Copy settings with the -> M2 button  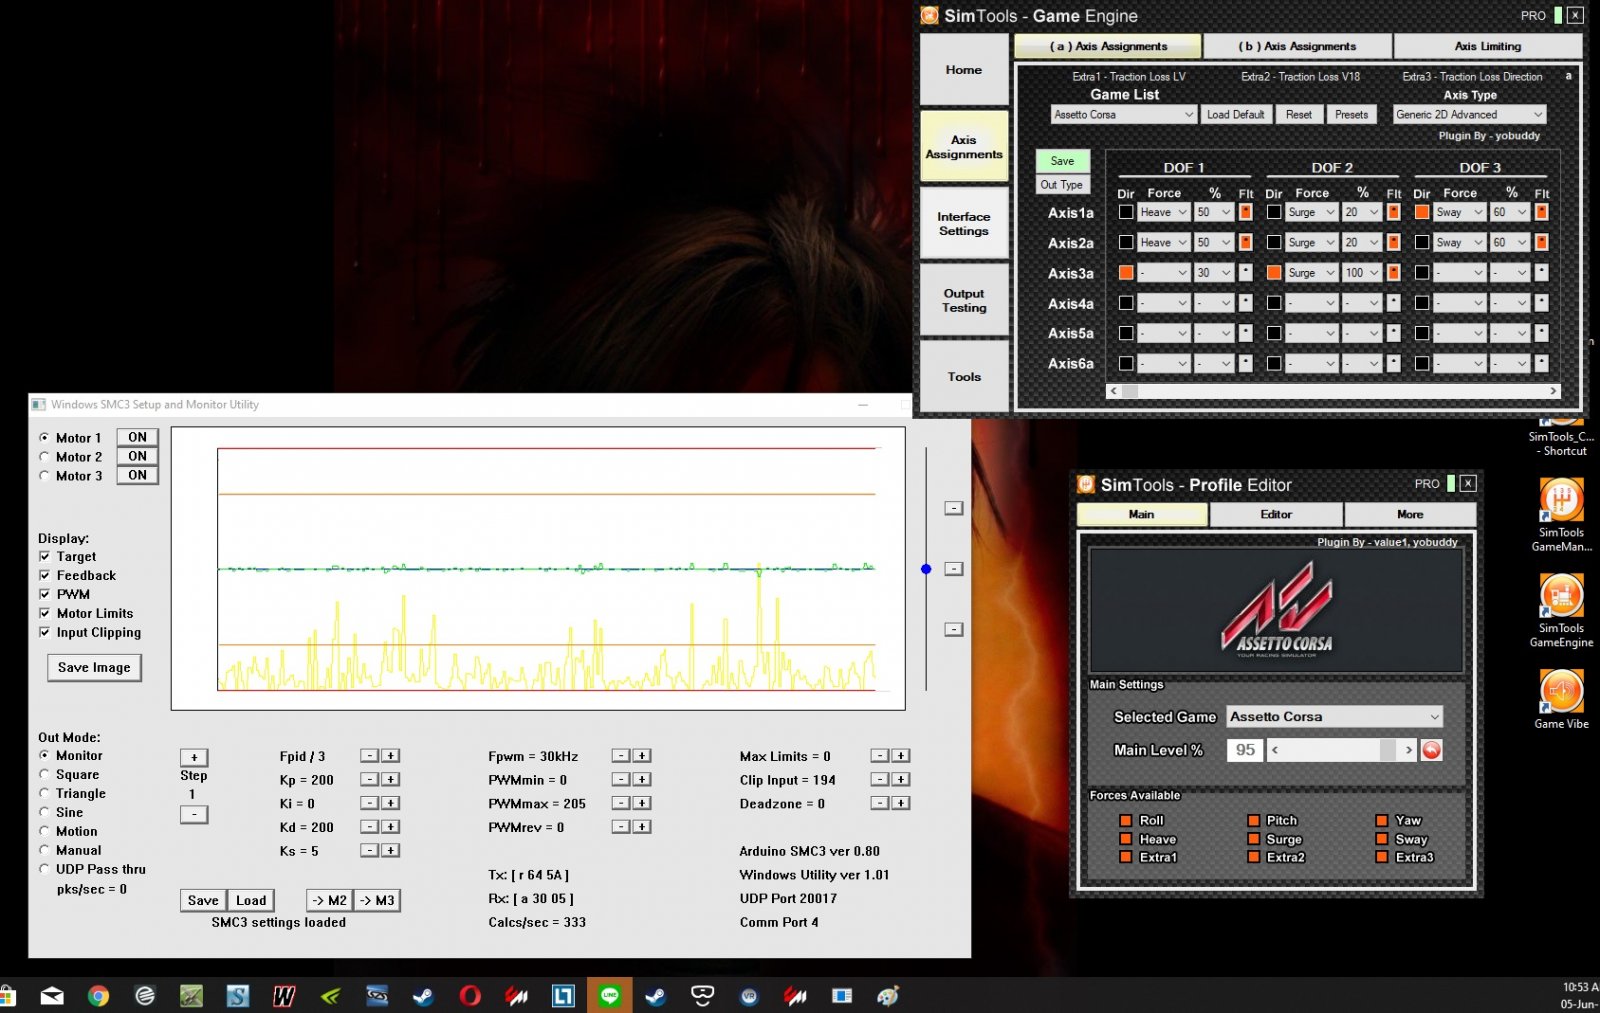coord(329,900)
